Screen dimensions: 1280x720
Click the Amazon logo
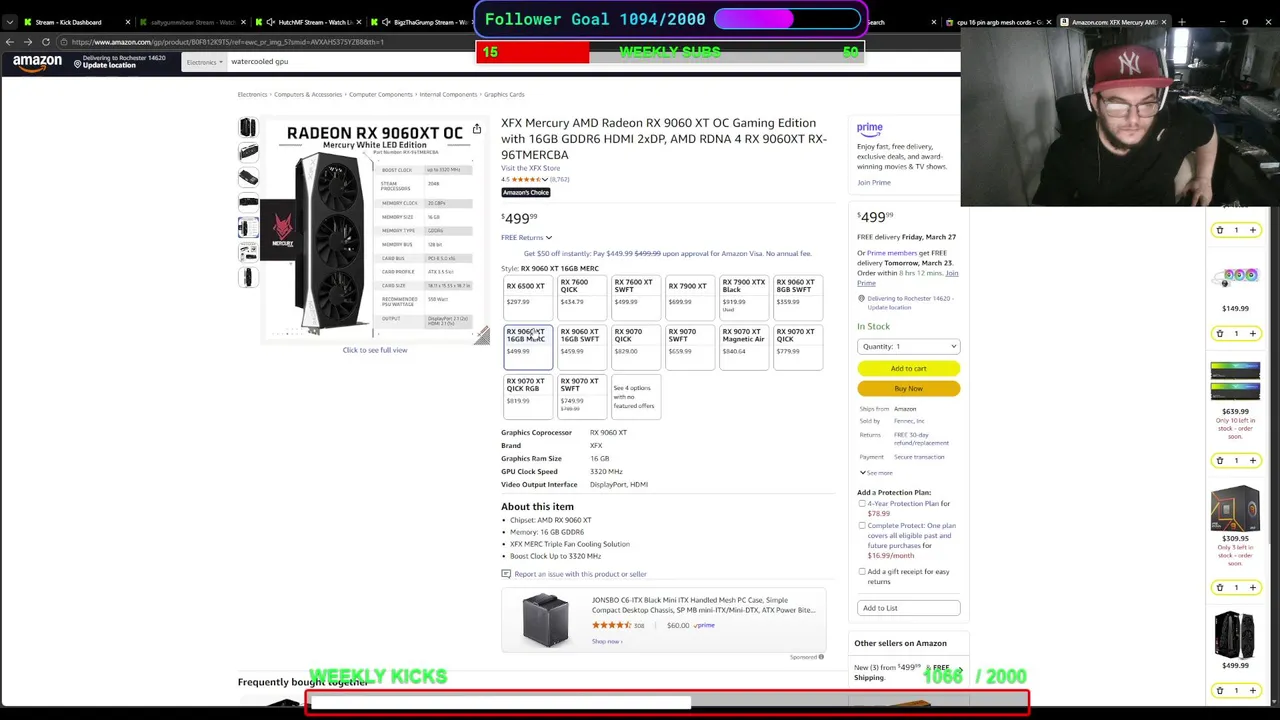click(37, 63)
